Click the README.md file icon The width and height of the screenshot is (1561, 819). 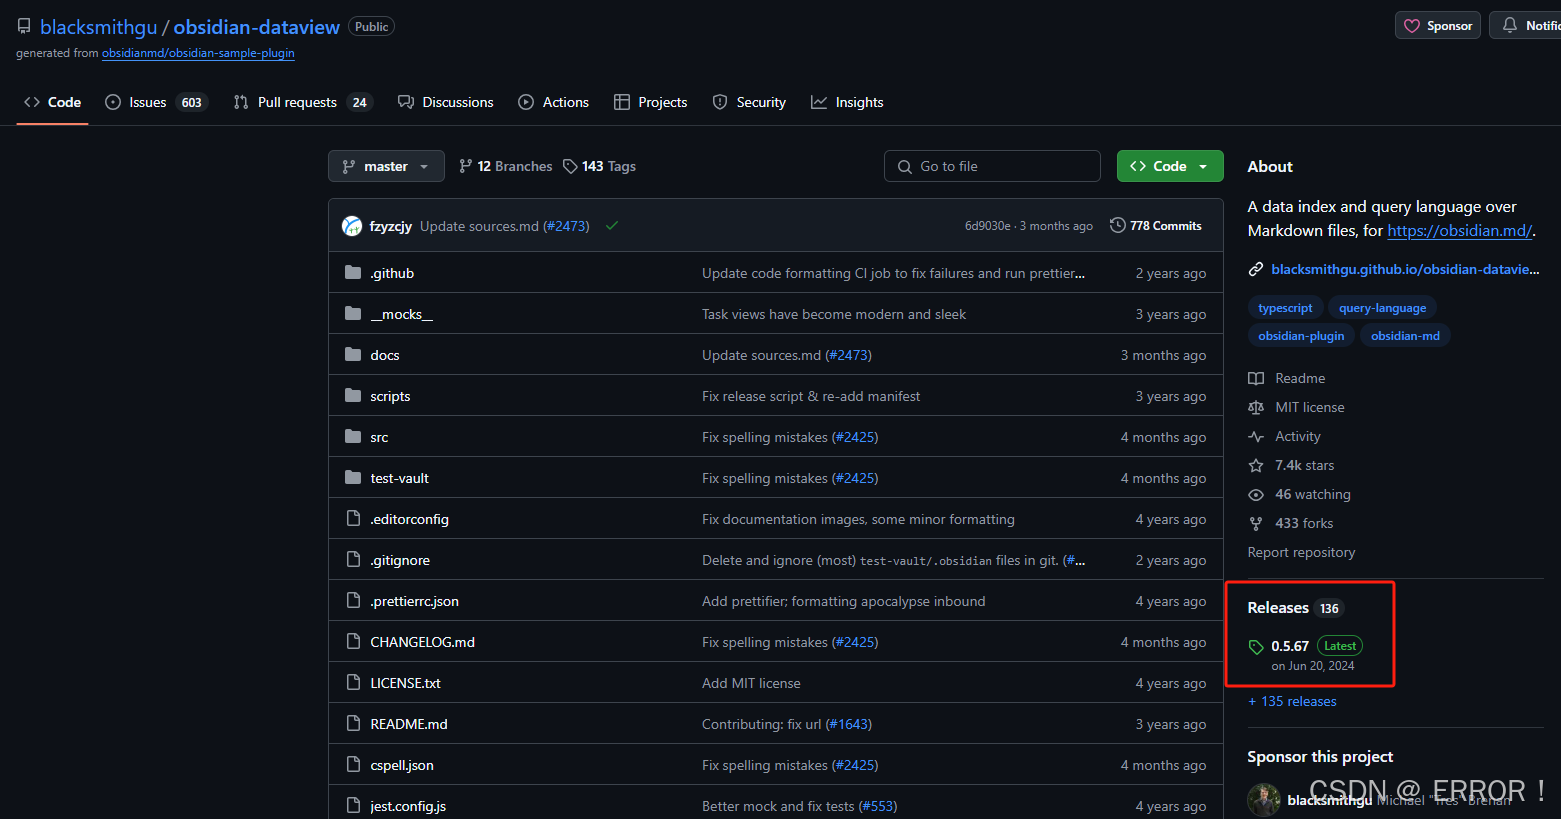point(352,724)
